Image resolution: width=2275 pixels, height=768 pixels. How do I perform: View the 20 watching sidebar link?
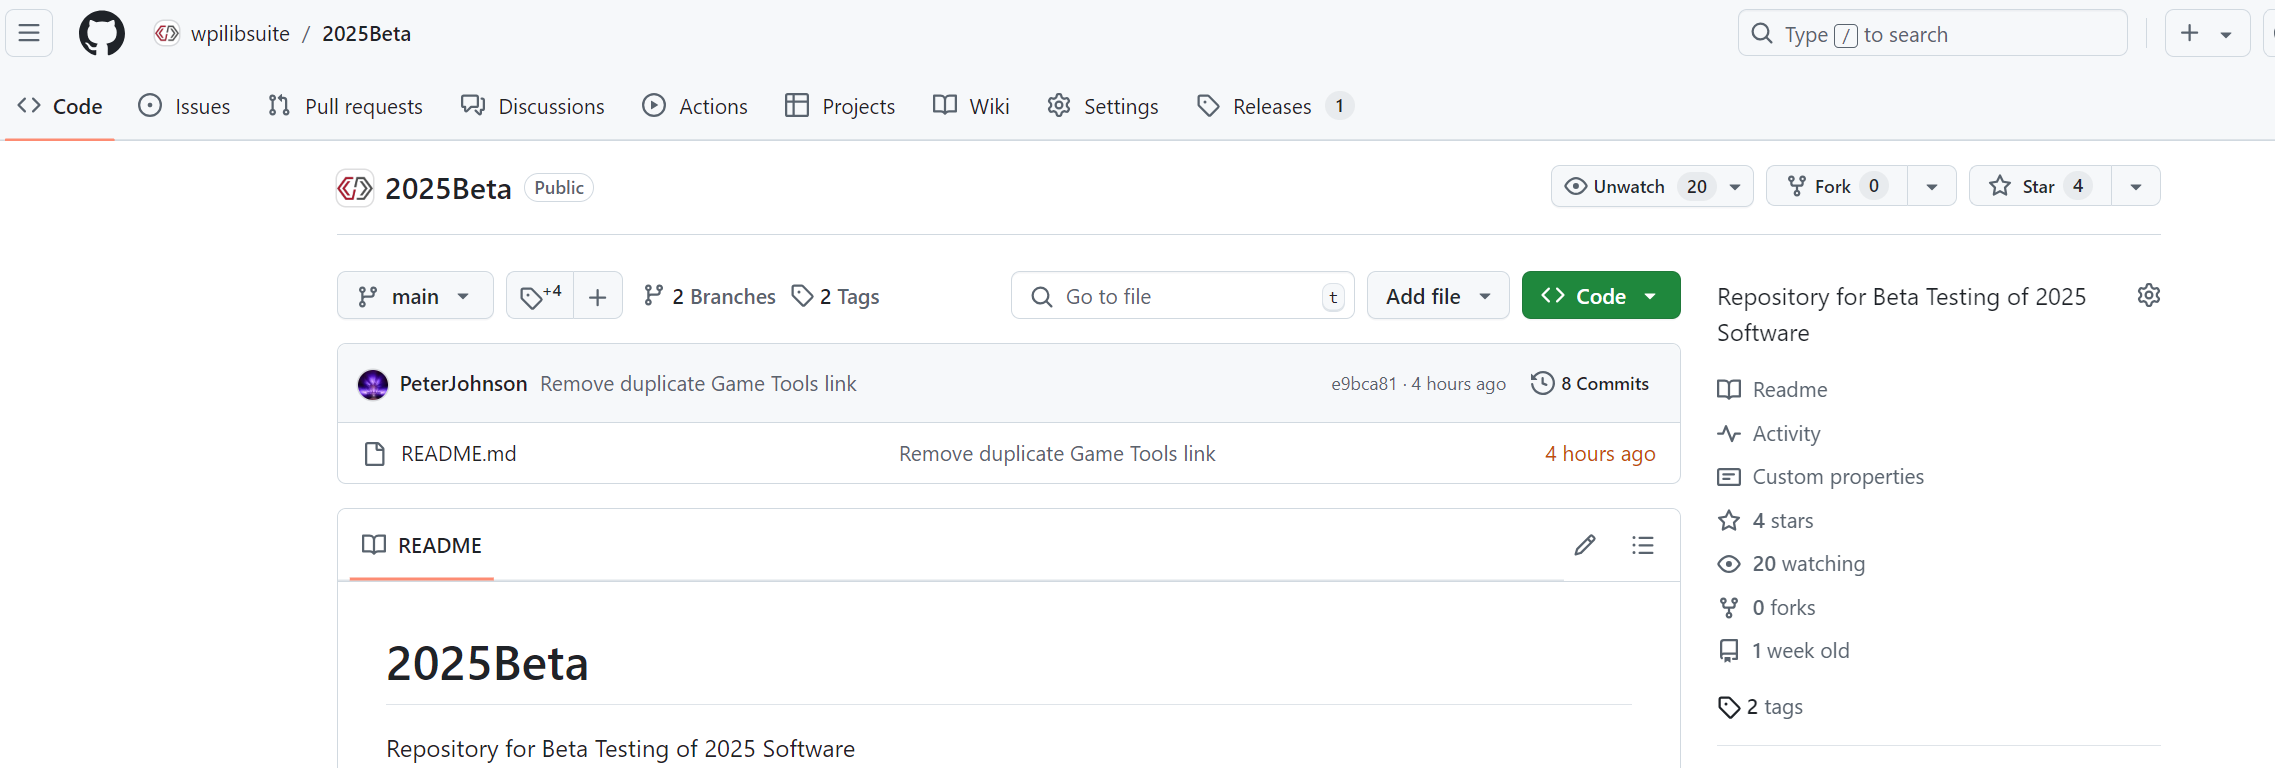pyautogui.click(x=1792, y=564)
